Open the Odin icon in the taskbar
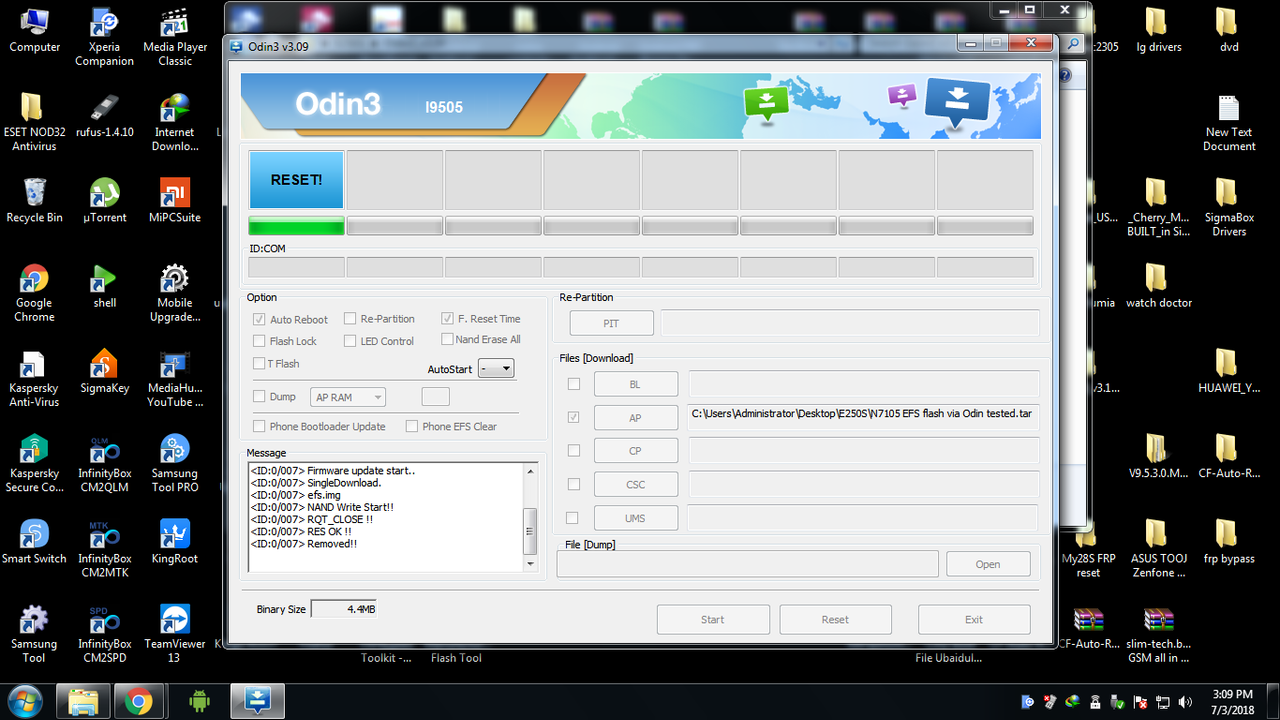This screenshot has height=720, width=1280. (257, 700)
